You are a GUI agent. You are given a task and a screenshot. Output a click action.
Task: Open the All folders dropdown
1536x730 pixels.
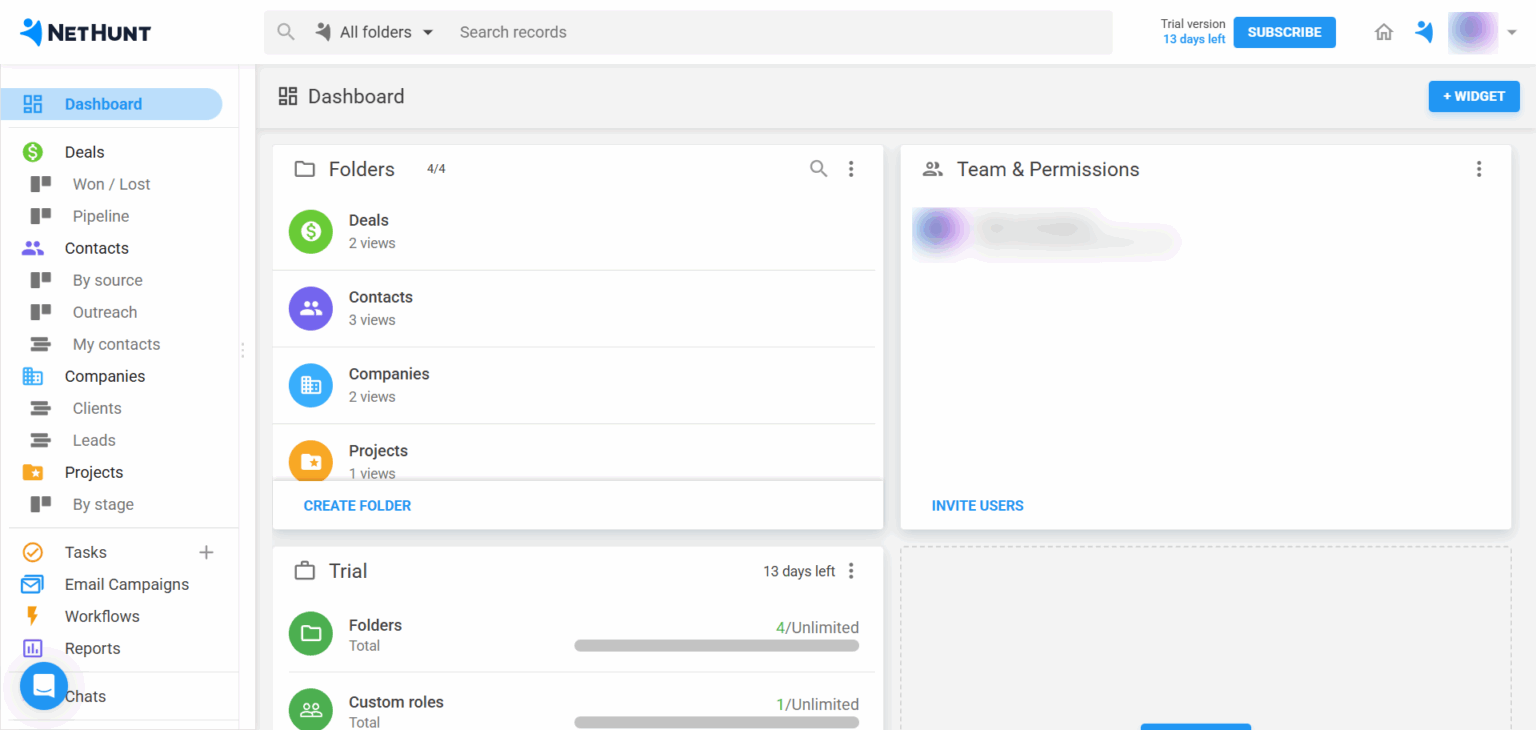click(x=374, y=32)
